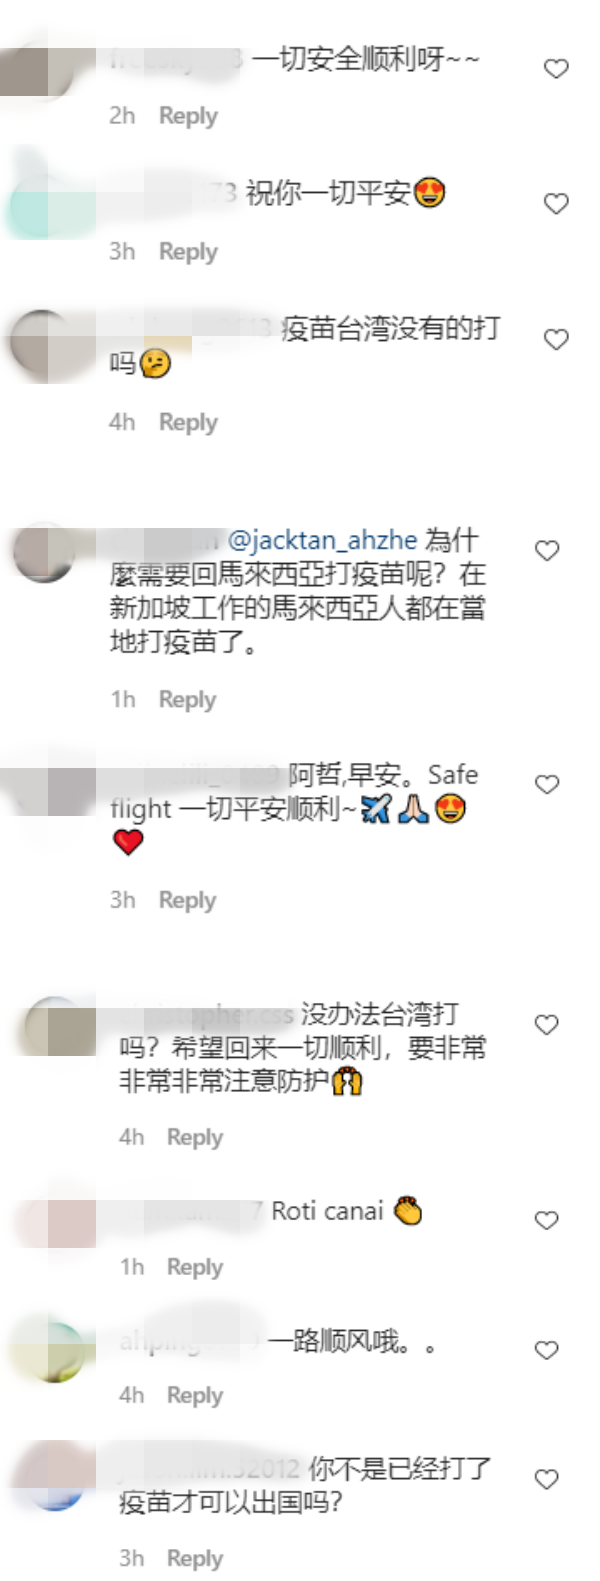
Task: Heart the comment 疫苗台湾没有的打吗
Action: pos(556,340)
